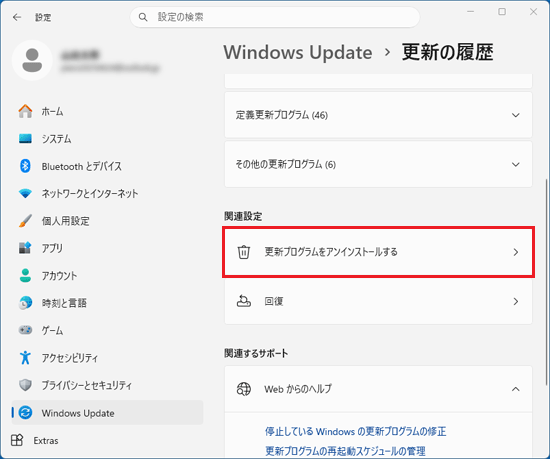Screen dimensions: 550x459
Task: Open ネットワークとインターネット settings
Action: (x=90, y=194)
